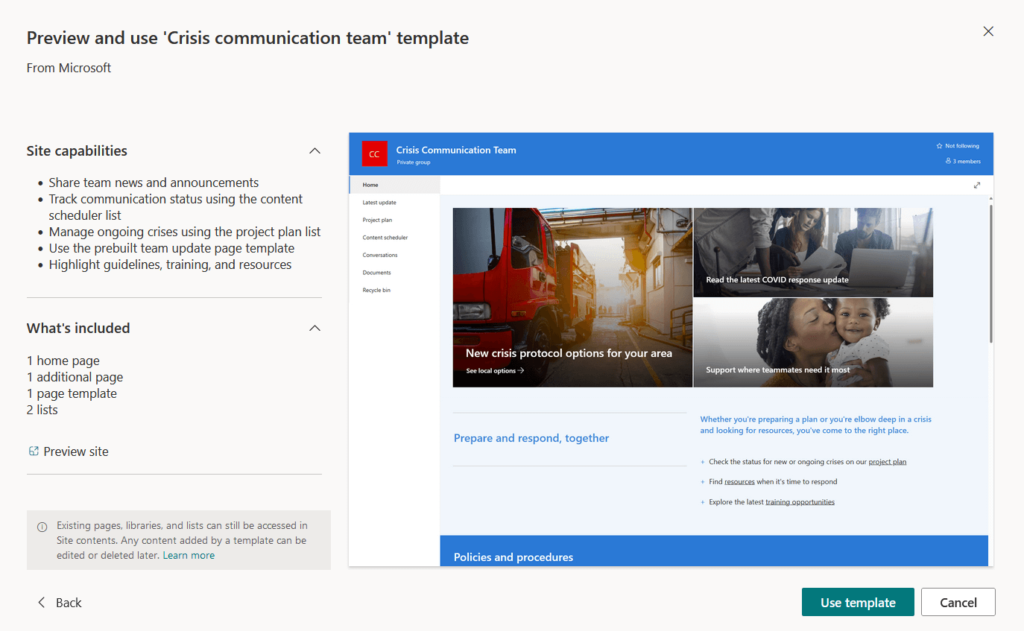Click the Crisis Communication Team site title
Image resolution: width=1024 pixels, height=631 pixels.
click(x=456, y=150)
